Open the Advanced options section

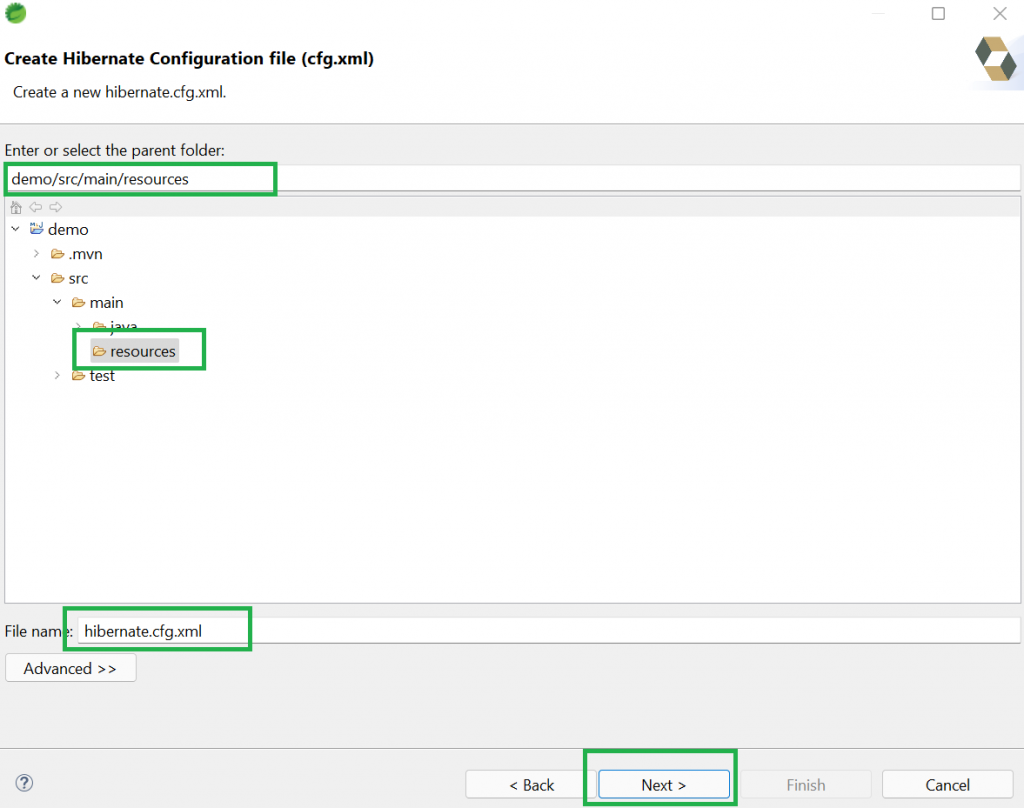click(x=71, y=668)
